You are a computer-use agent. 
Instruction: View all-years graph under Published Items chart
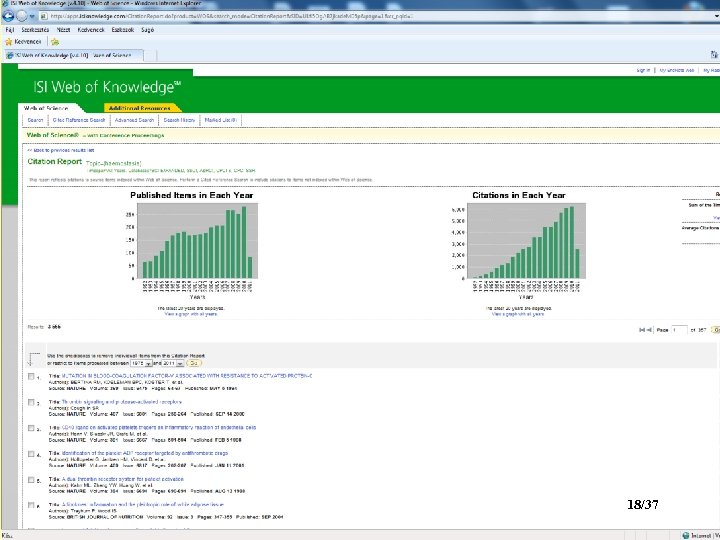(x=191, y=314)
